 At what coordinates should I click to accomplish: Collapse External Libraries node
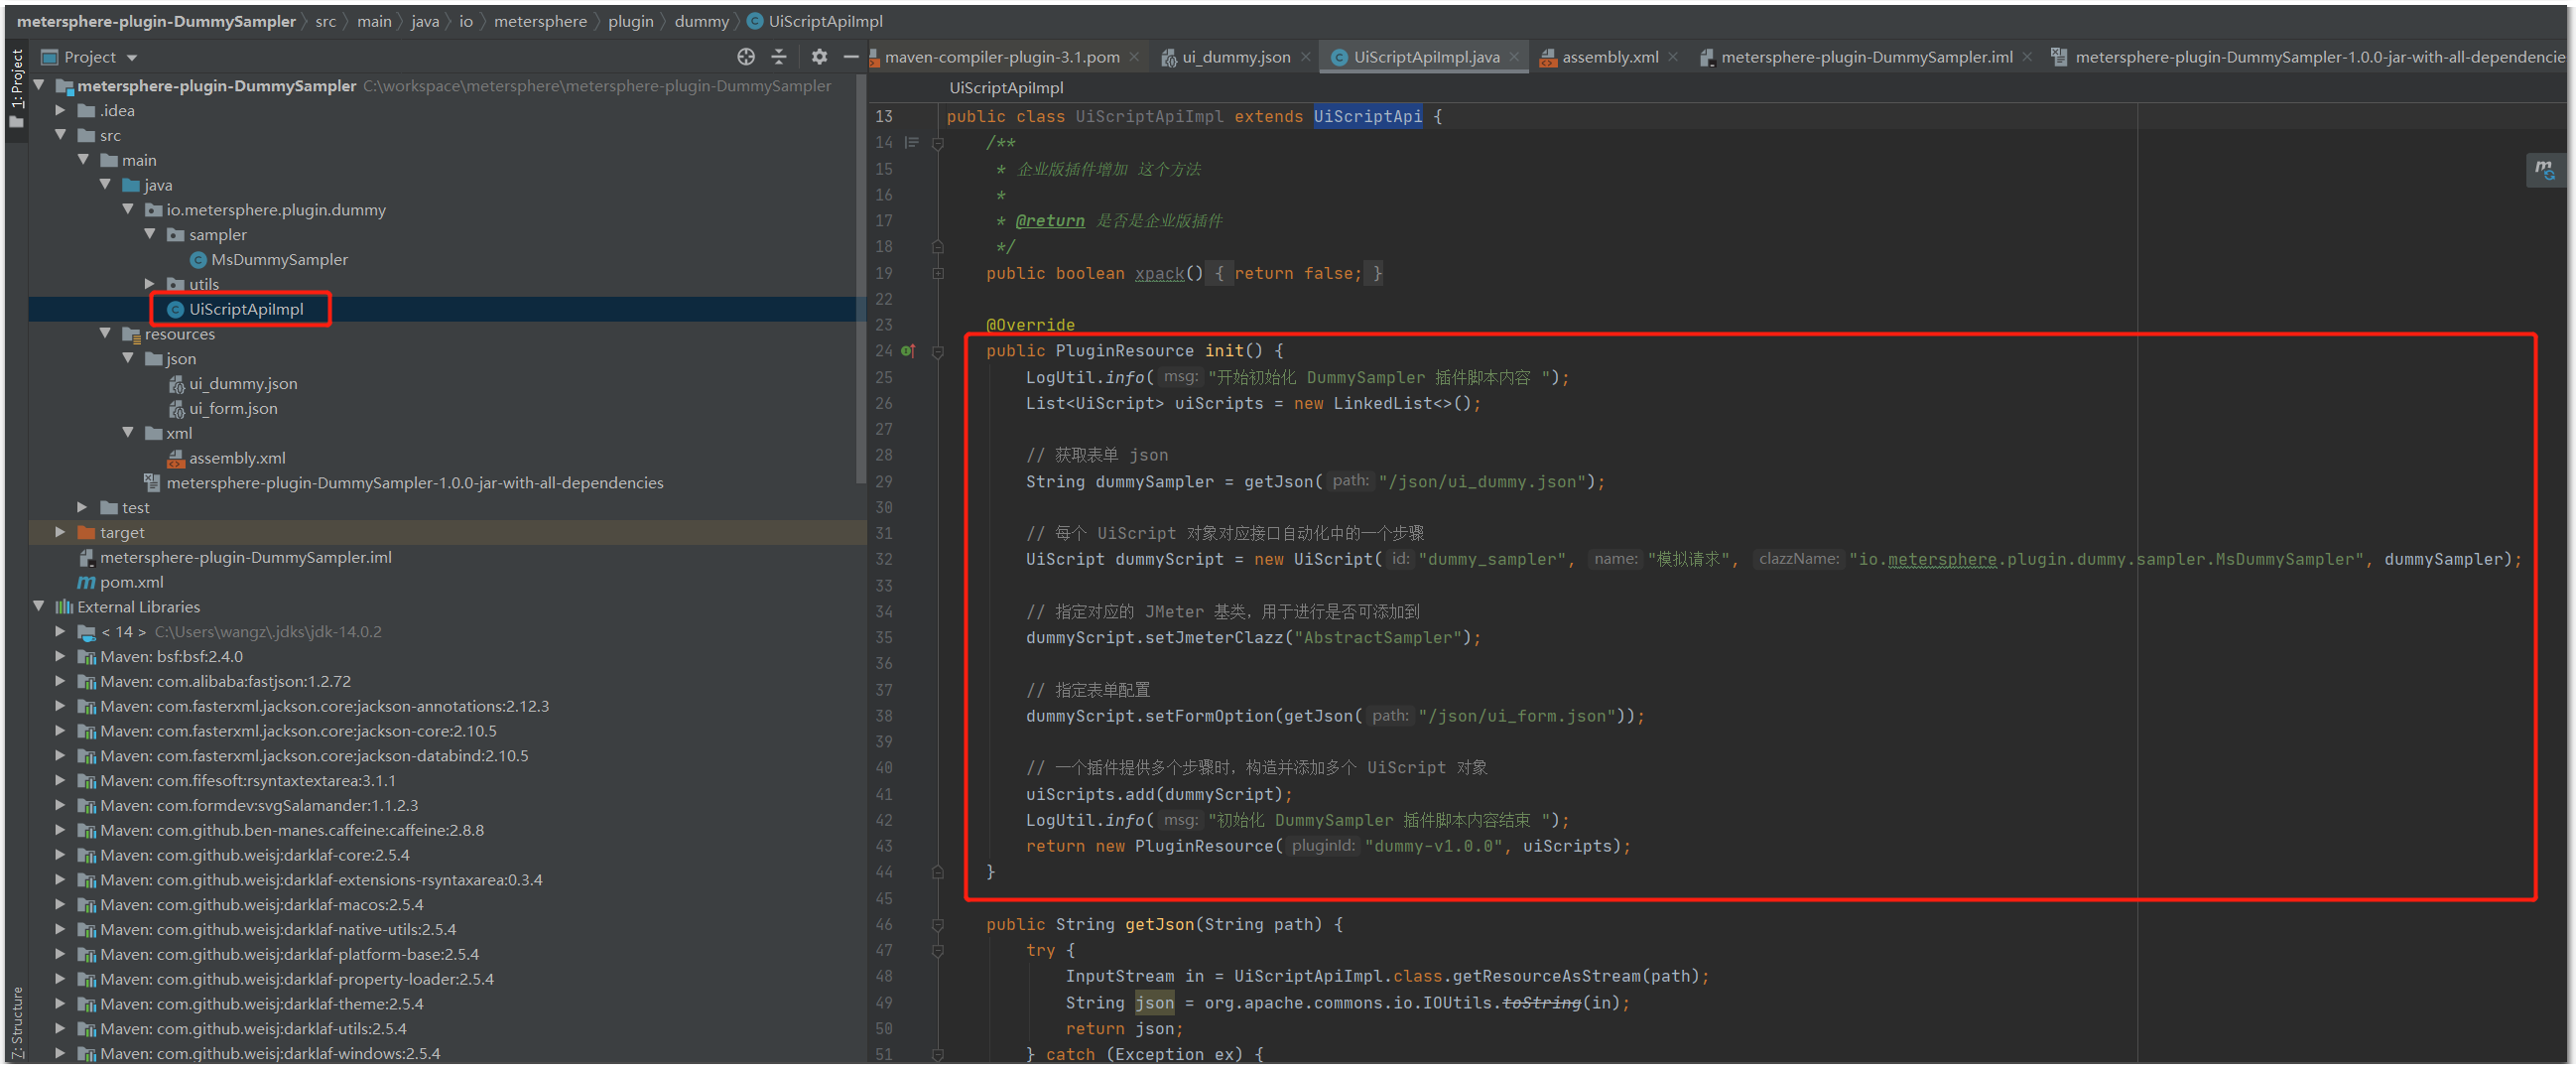[39, 608]
